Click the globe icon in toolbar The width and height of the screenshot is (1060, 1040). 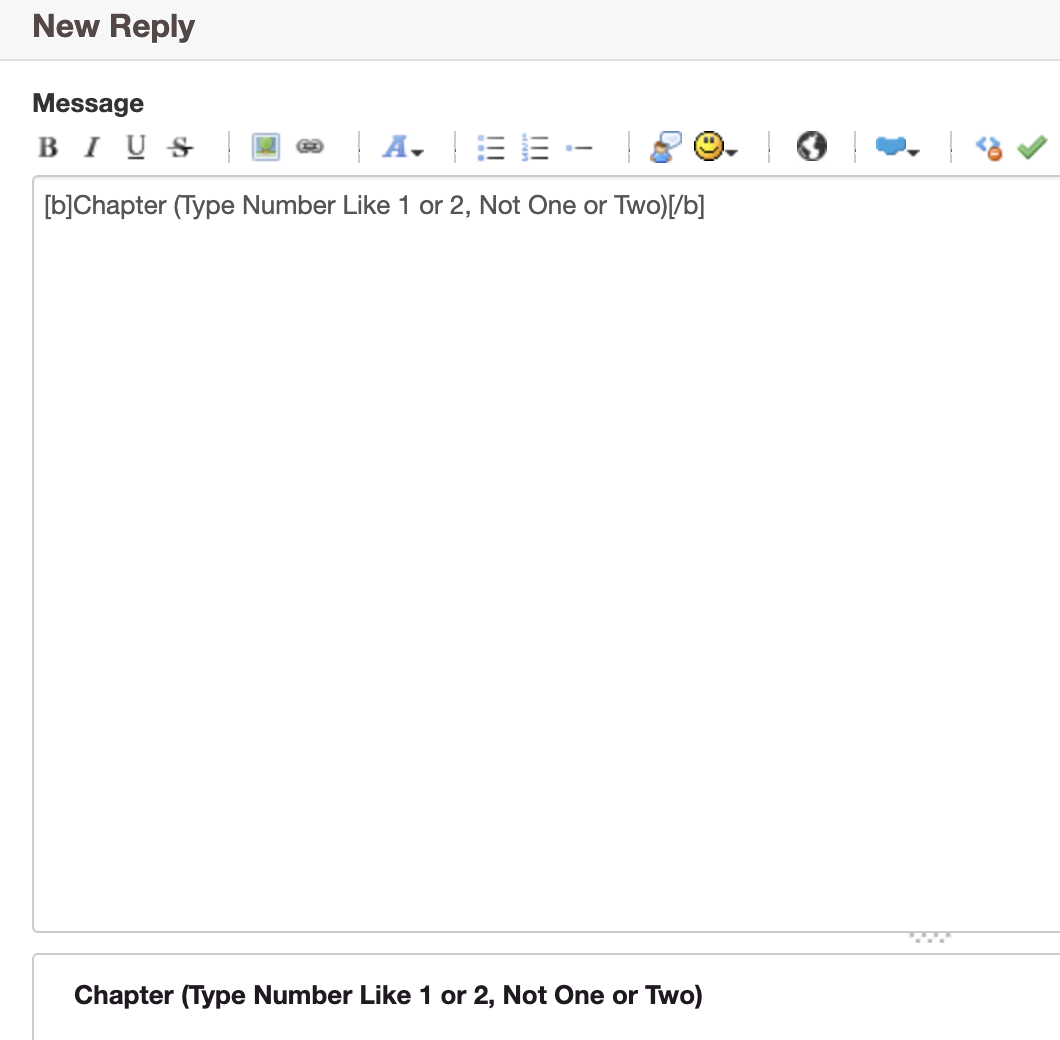coord(811,147)
